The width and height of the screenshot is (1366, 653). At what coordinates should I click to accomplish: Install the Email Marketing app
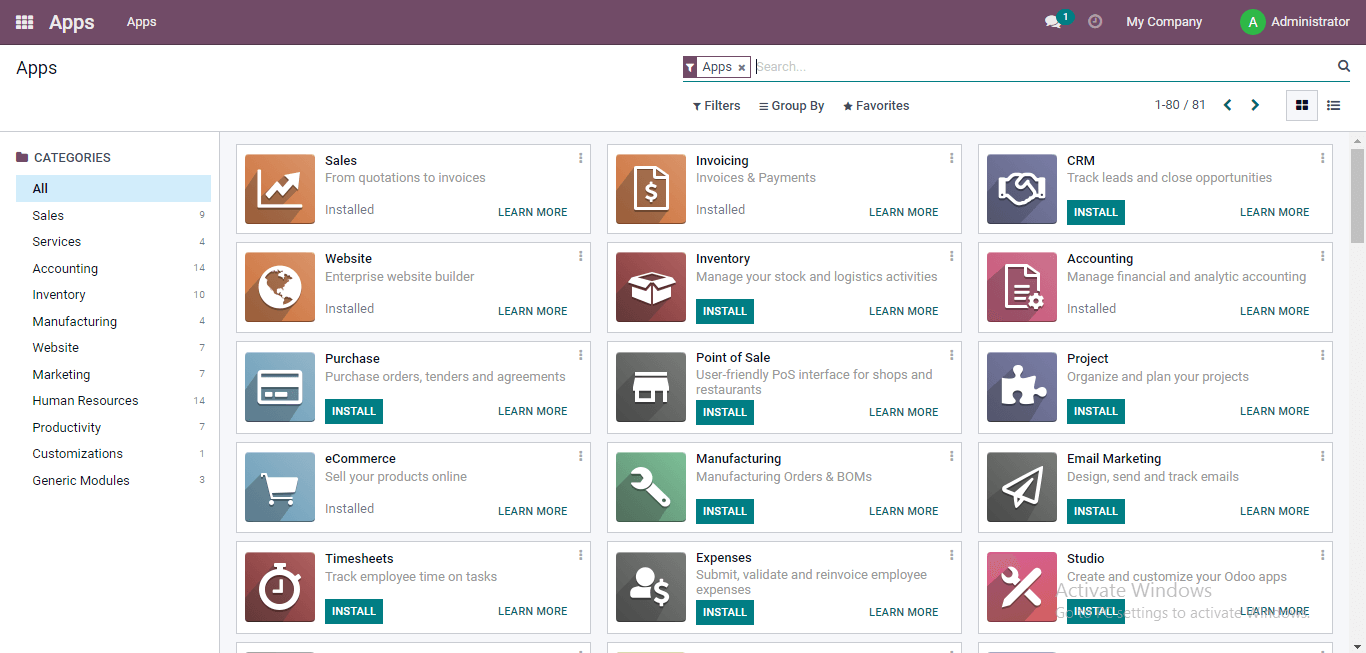(x=1096, y=511)
